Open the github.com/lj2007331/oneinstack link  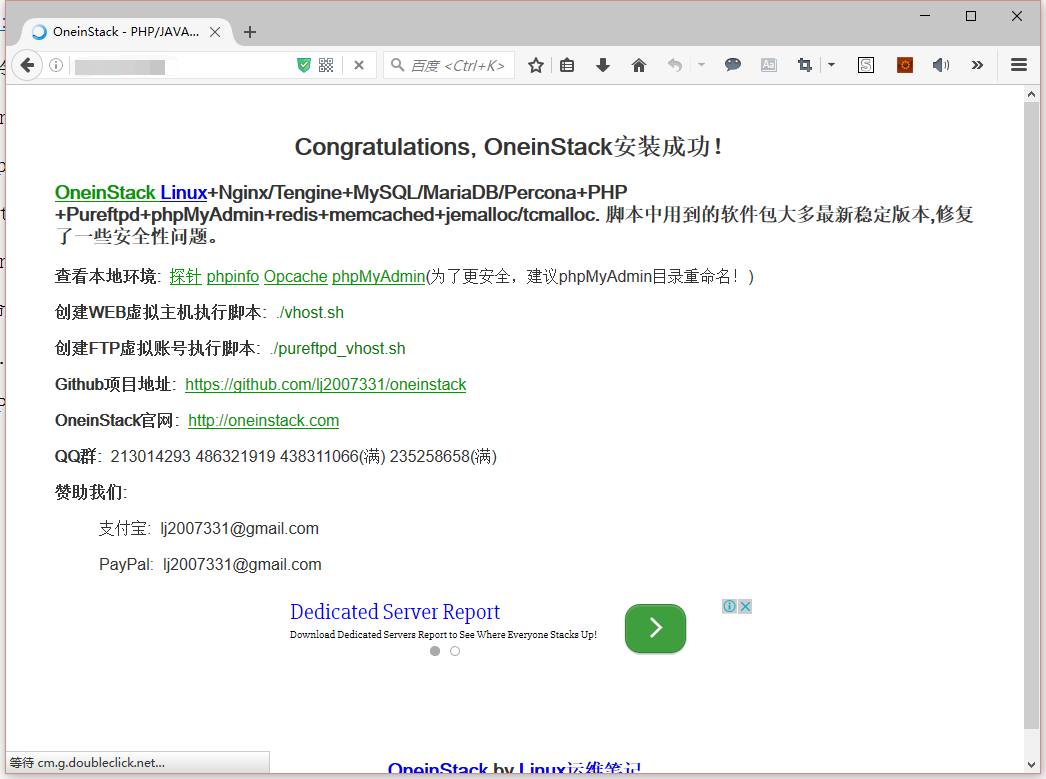point(326,384)
